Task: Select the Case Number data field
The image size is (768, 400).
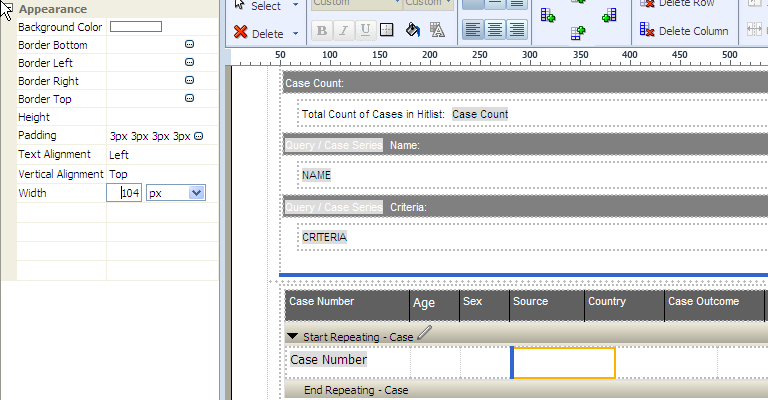Action: point(329,360)
